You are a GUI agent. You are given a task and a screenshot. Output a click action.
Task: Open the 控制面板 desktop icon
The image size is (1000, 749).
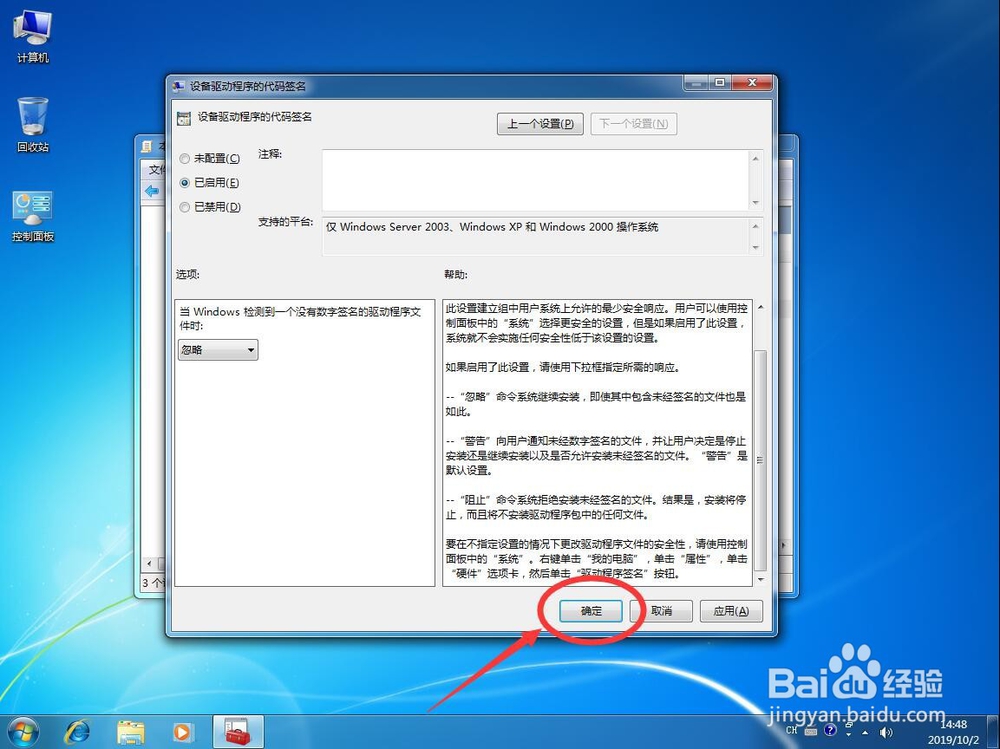point(33,216)
